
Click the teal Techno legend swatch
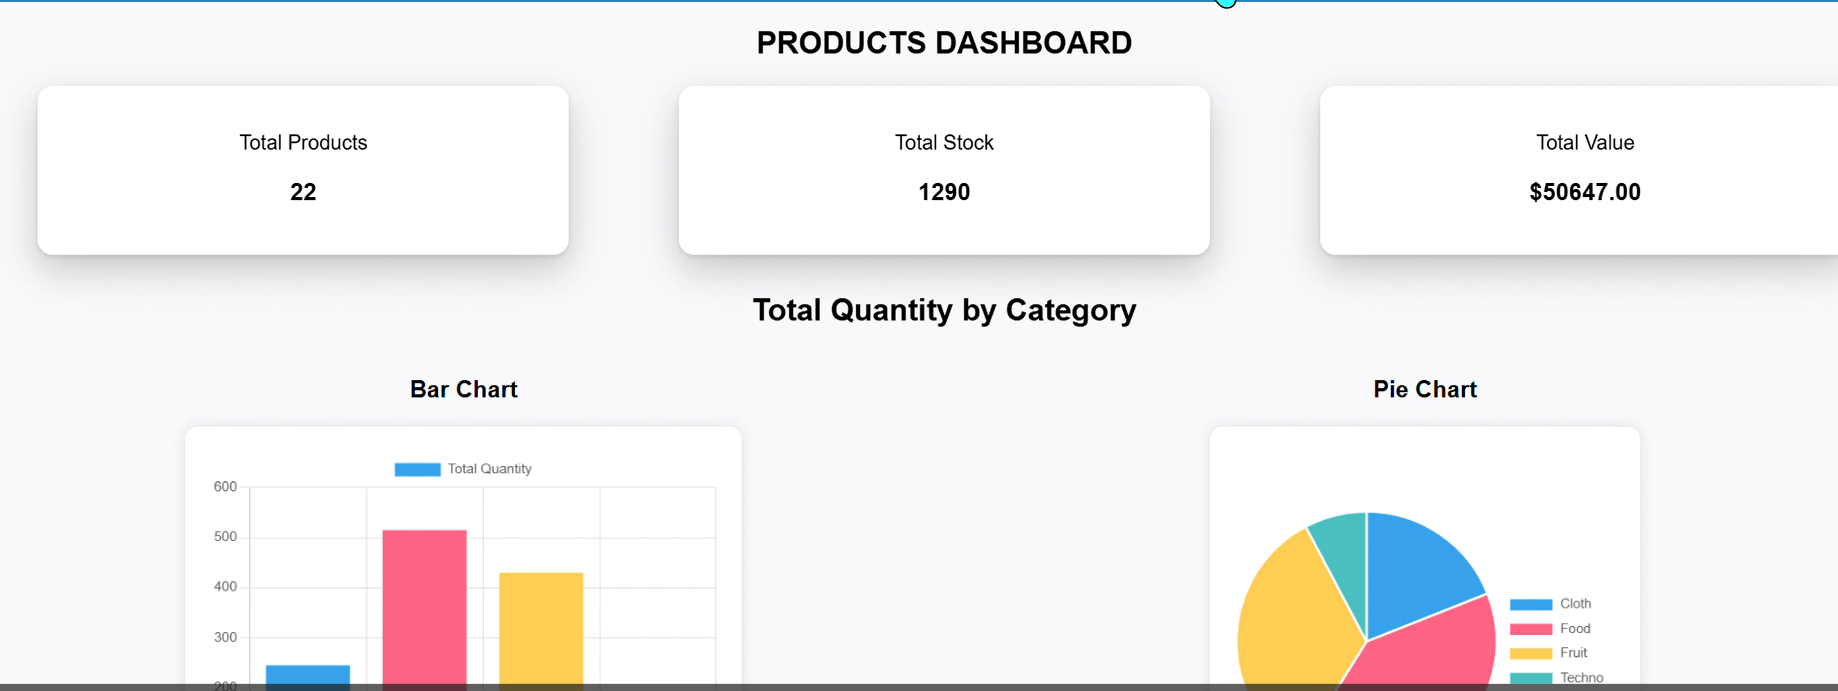1531,678
